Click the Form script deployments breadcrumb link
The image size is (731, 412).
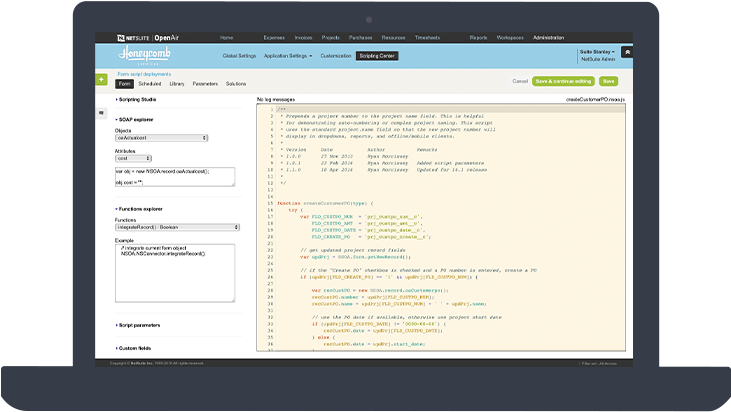pos(146,74)
